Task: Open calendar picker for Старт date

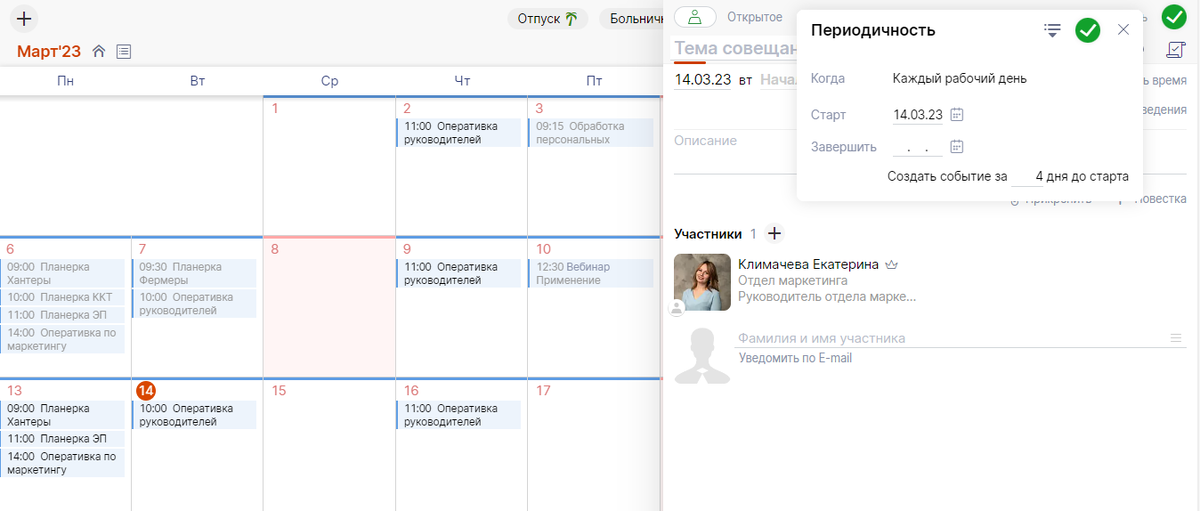Action: (956, 115)
